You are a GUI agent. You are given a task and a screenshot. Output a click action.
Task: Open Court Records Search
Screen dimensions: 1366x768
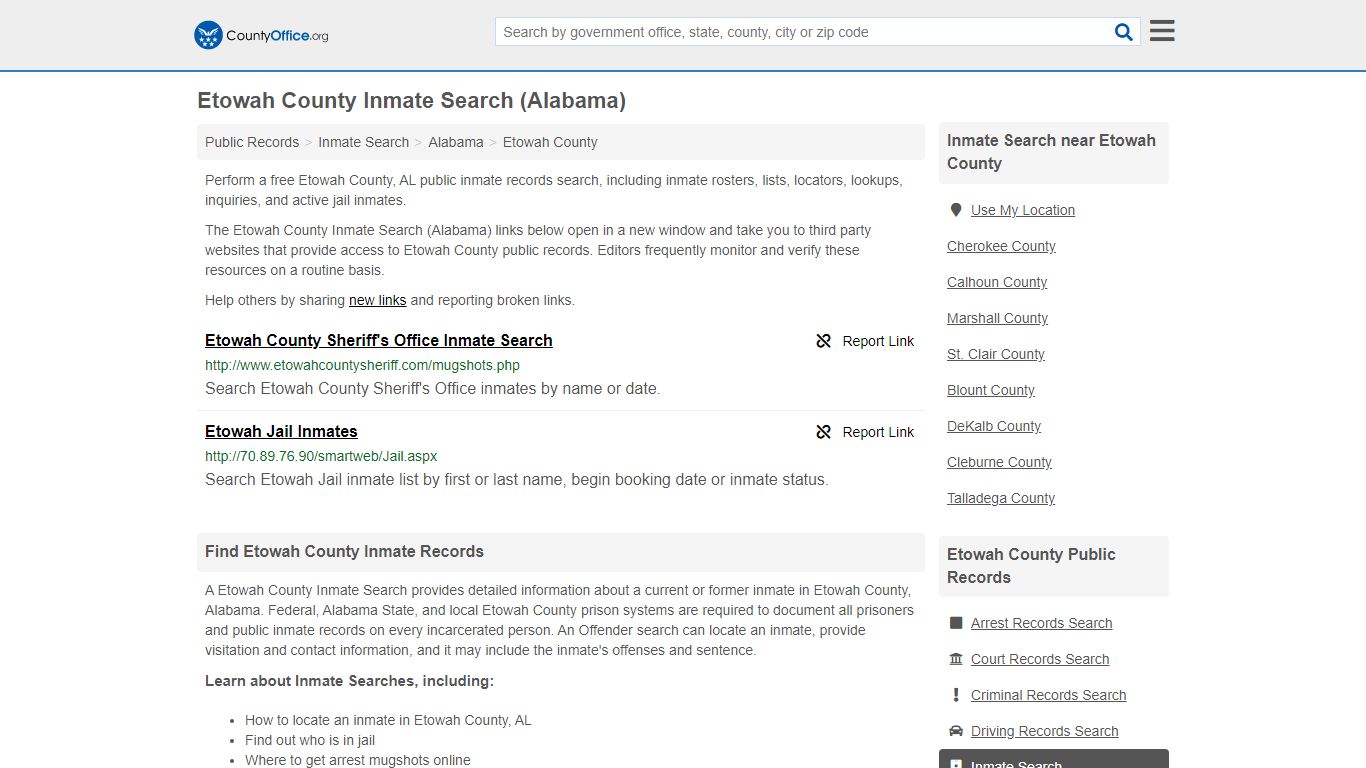[x=1040, y=659]
